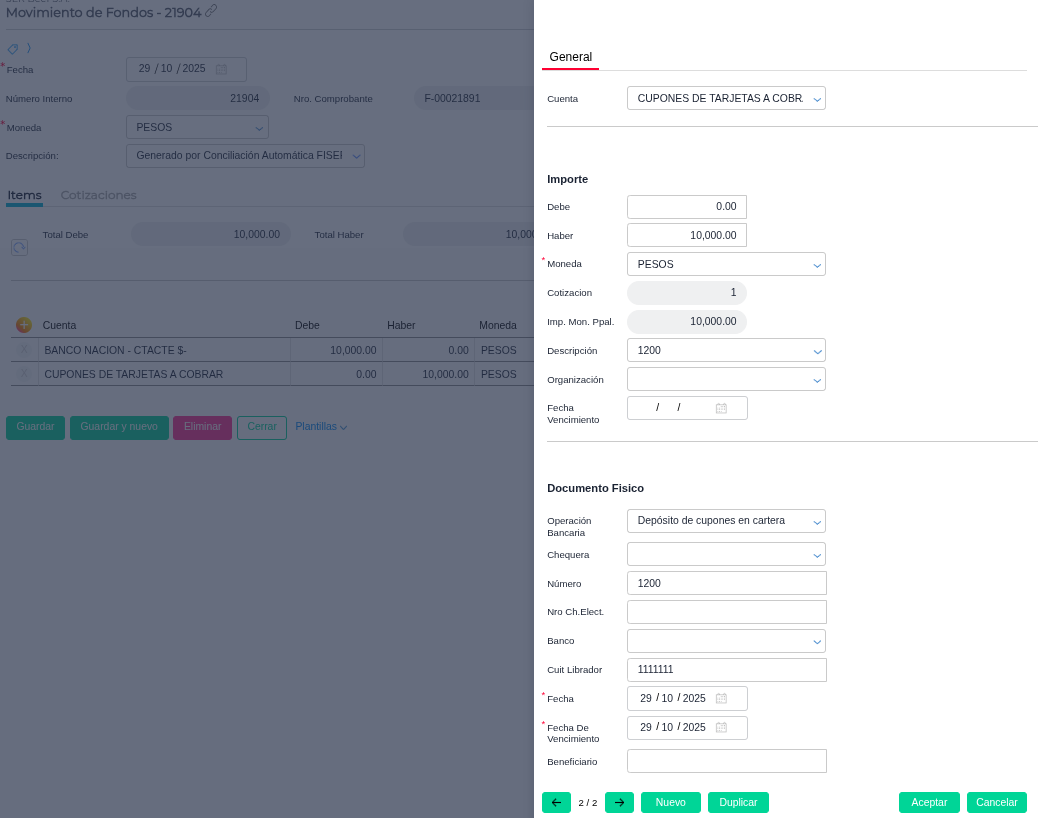Viewport: 1038px width, 818px height.
Task: Click the Nuevo button
Action: click(x=671, y=802)
